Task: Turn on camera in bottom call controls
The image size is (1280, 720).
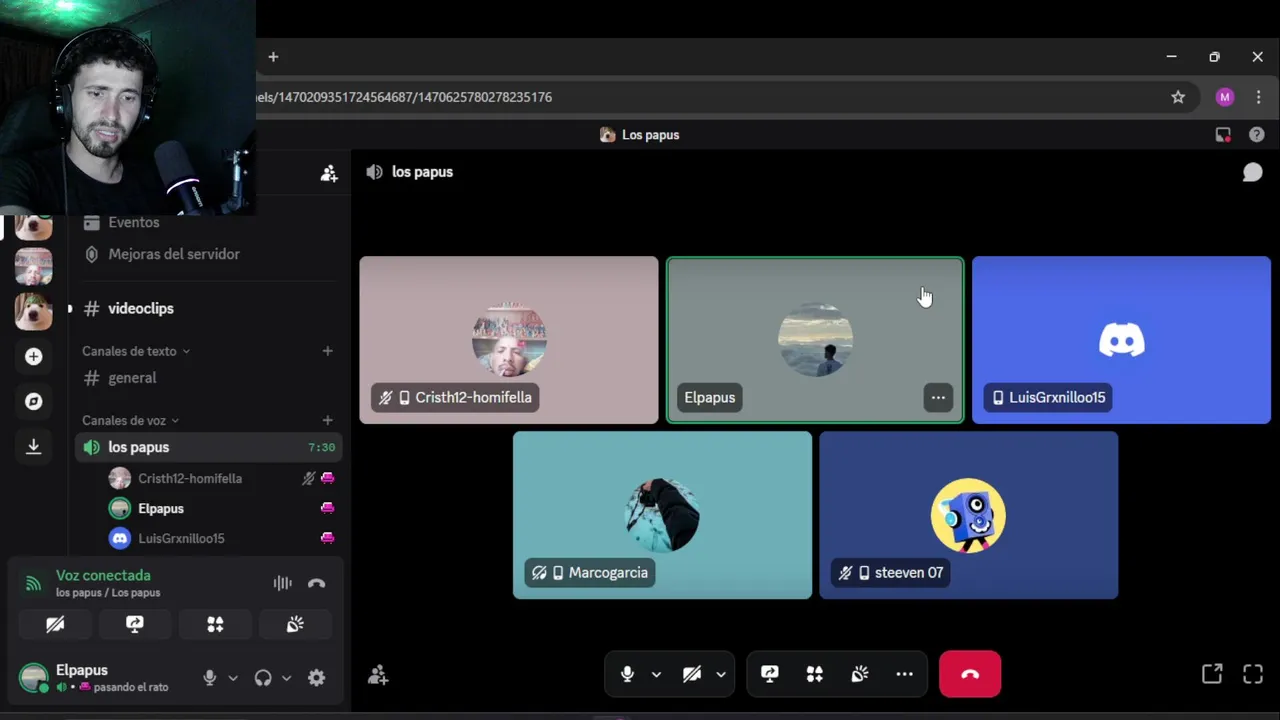Action: click(x=692, y=674)
